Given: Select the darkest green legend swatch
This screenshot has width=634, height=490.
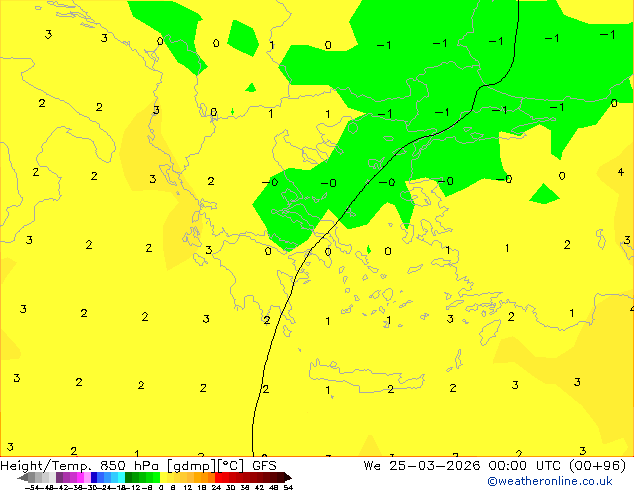Looking at the screenshot, I should pos(129,477).
